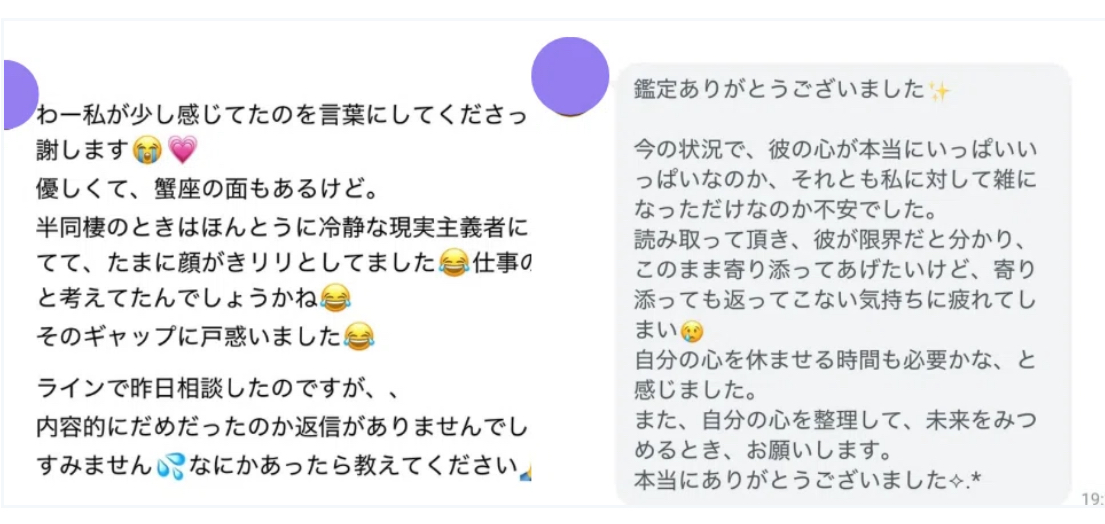Click the crying face emoji after 謝します

(148, 149)
